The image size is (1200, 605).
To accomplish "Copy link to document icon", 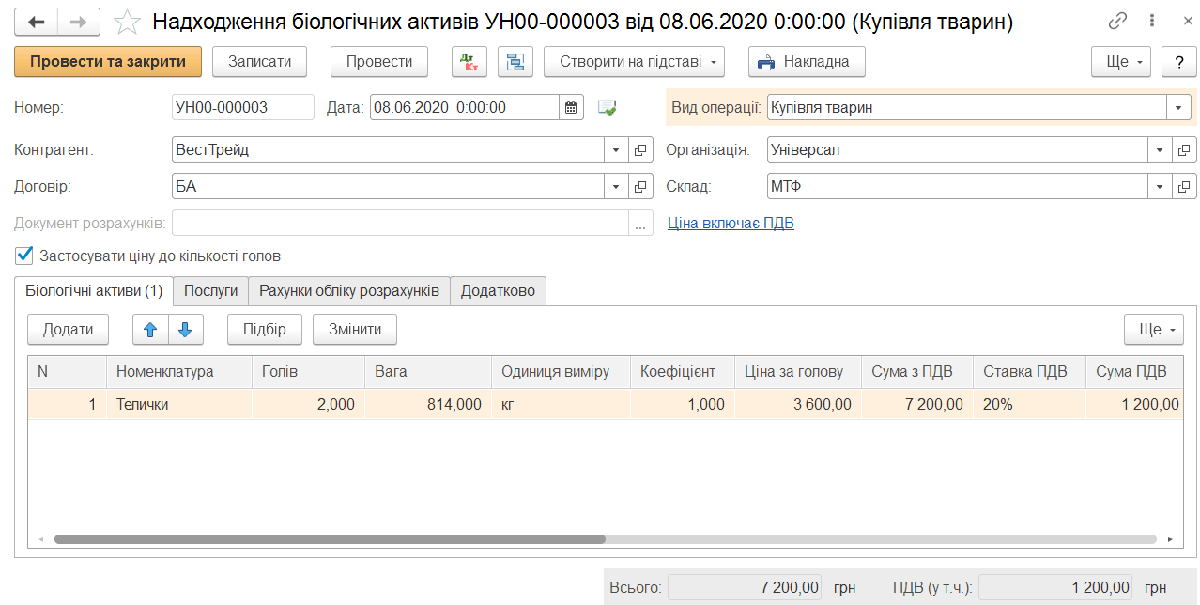I will [1118, 21].
